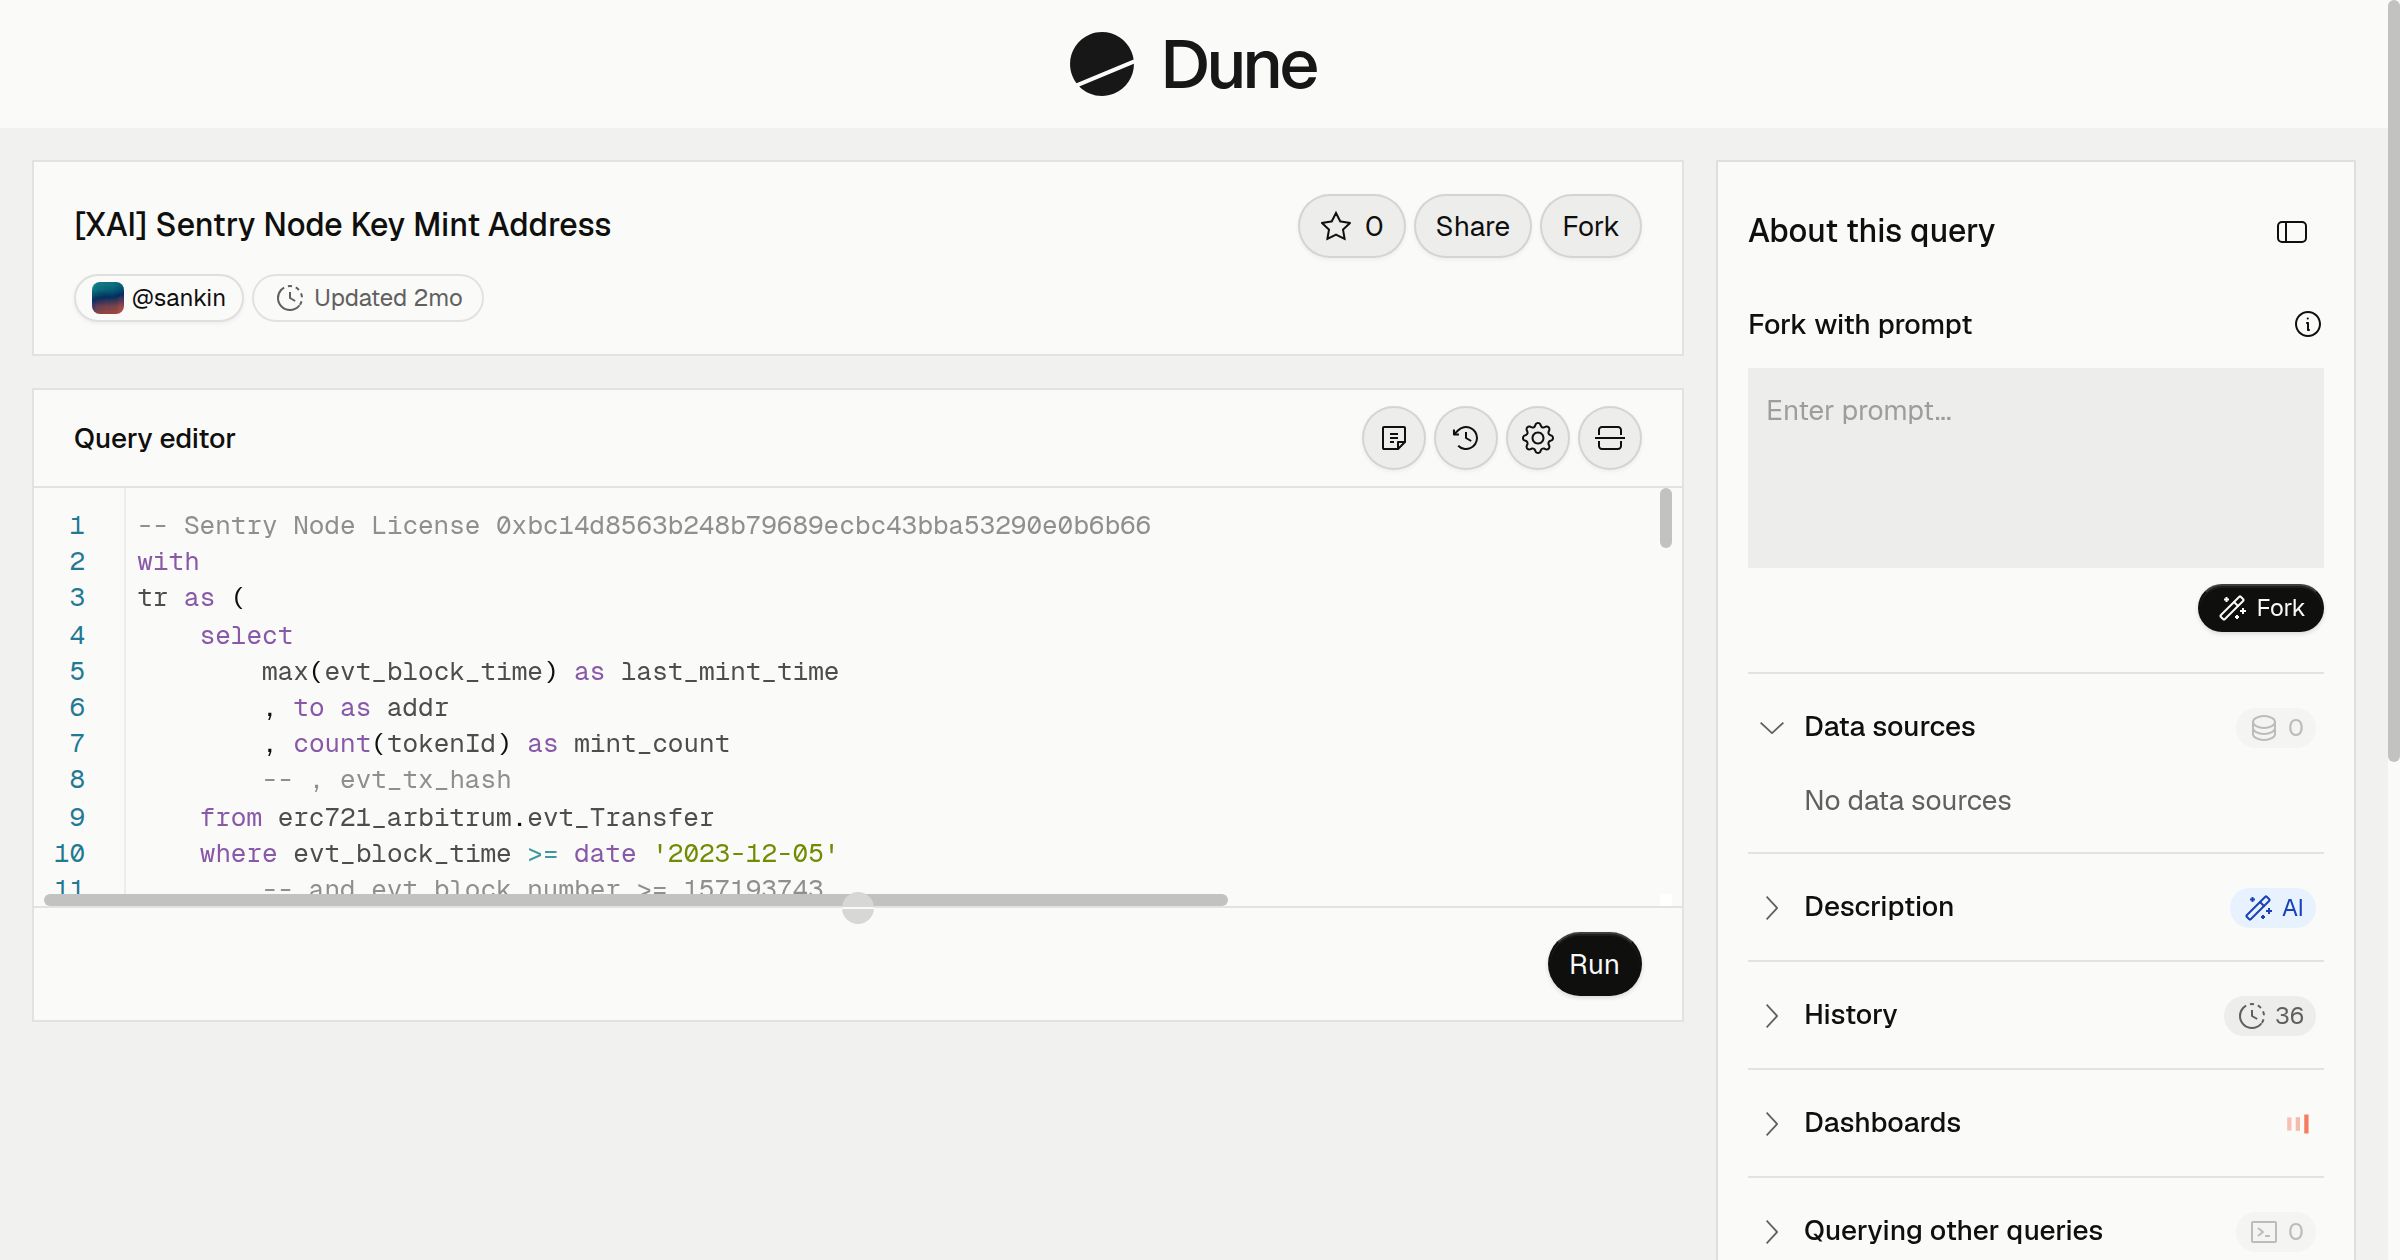Collapse the About this query sidebar panel icon
2400x1260 pixels.
[2291, 232]
